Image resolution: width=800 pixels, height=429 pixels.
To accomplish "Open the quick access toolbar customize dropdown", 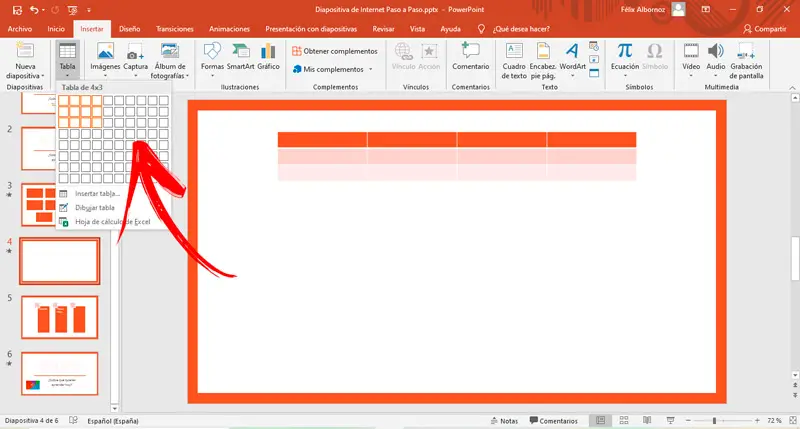I will point(89,10).
